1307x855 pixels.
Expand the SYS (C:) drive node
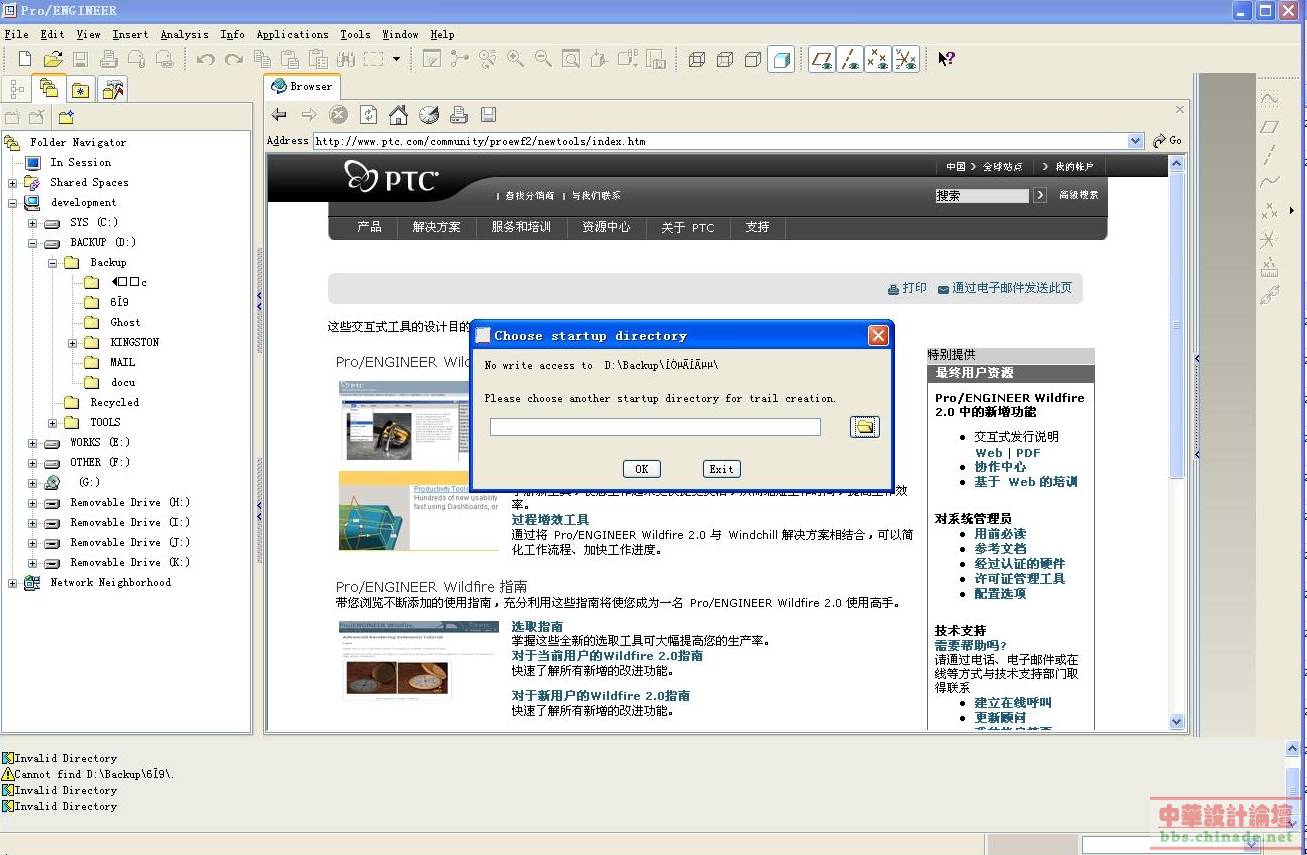click(x=32, y=223)
